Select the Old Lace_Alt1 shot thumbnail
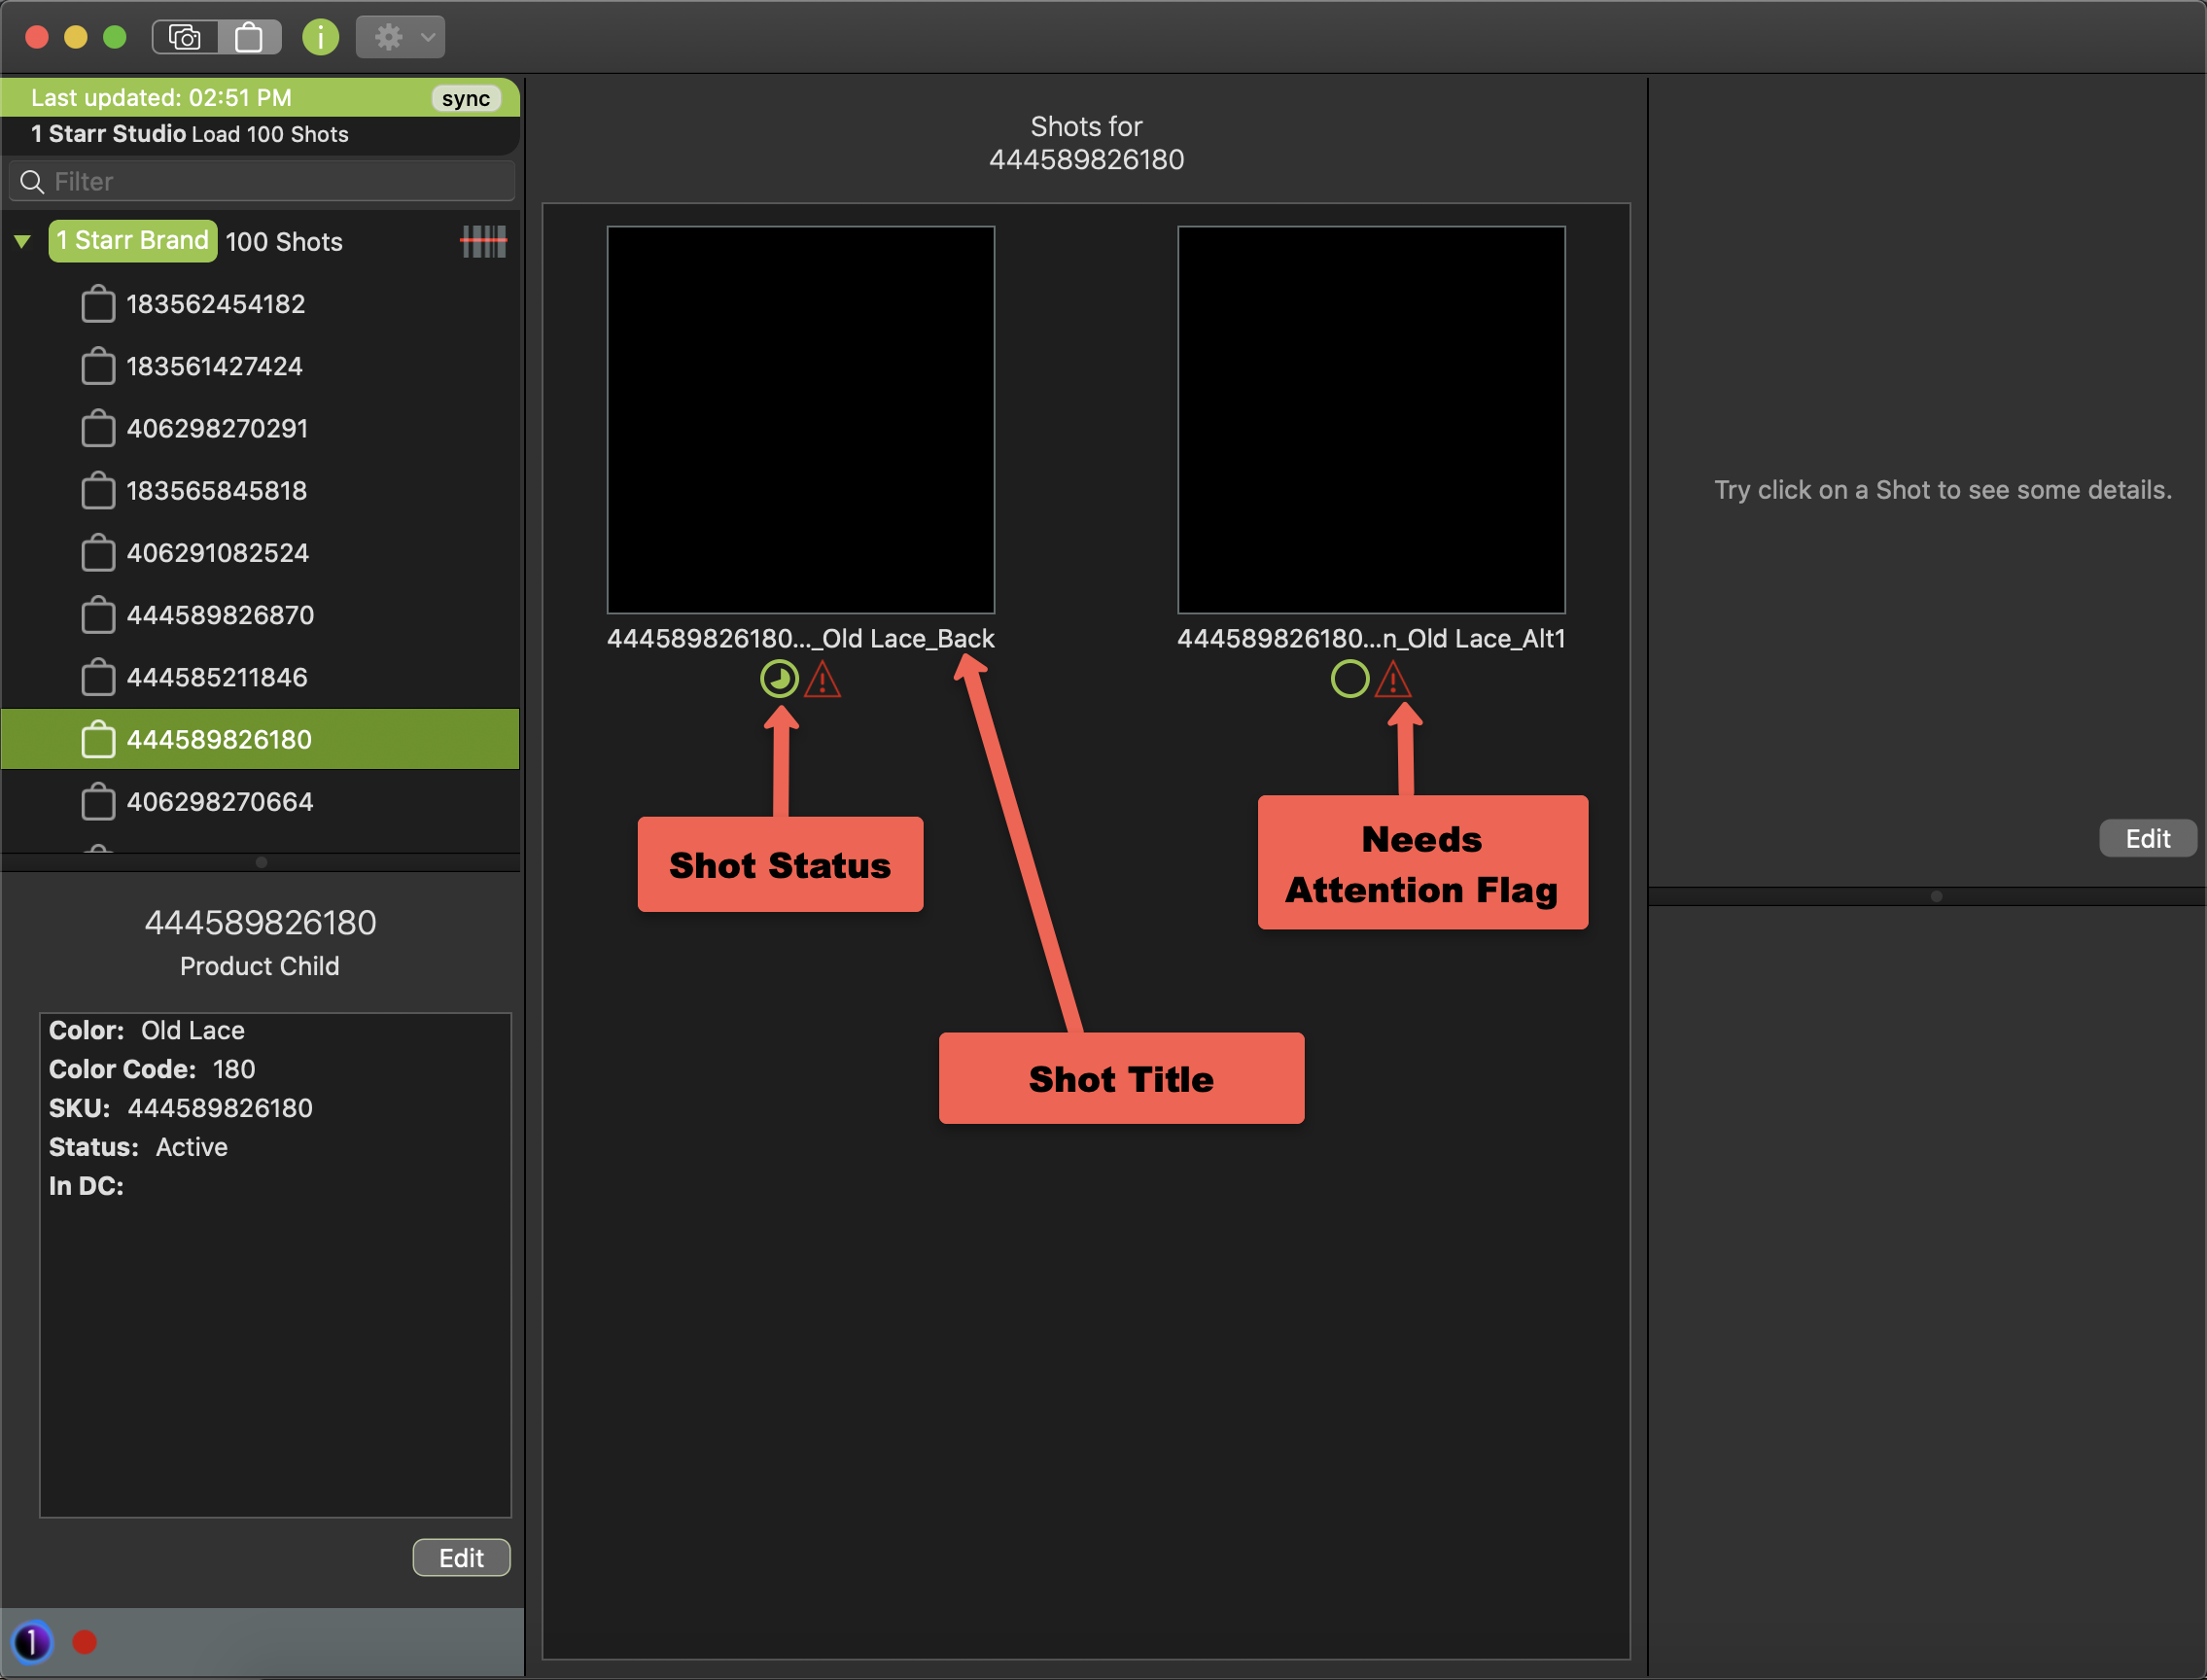 (1370, 419)
